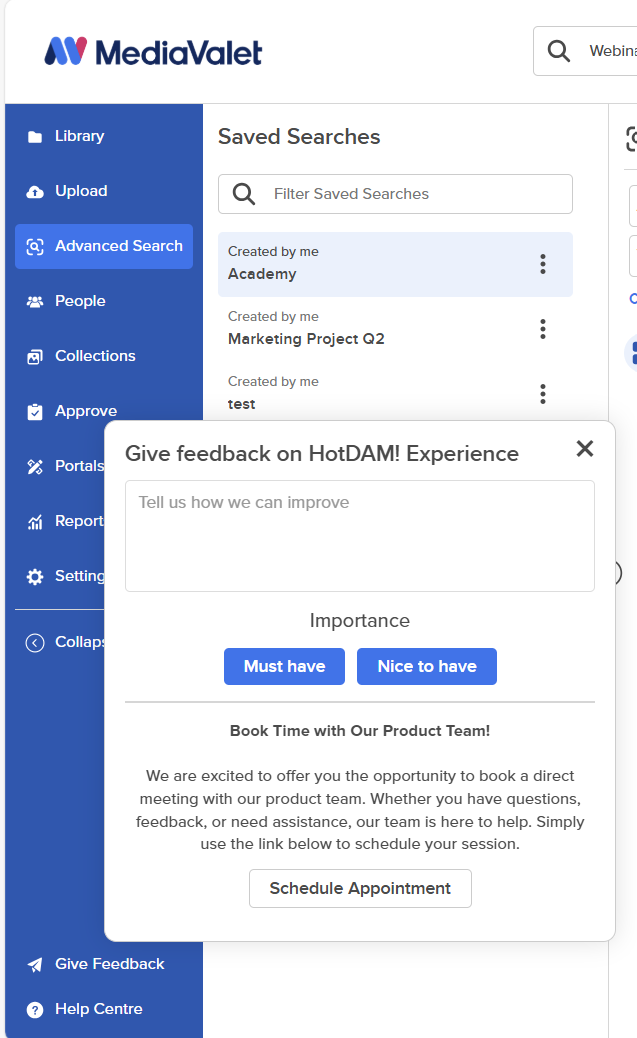Click the Give feedback on HotDAM! Experience title
The height and width of the screenshot is (1038, 637).
pos(322,453)
